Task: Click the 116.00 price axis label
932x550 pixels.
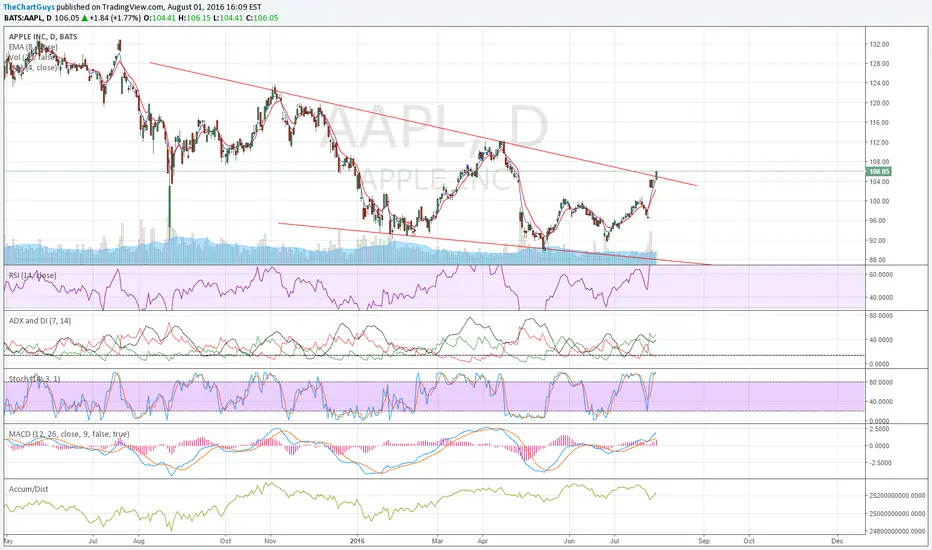Action: [x=879, y=123]
